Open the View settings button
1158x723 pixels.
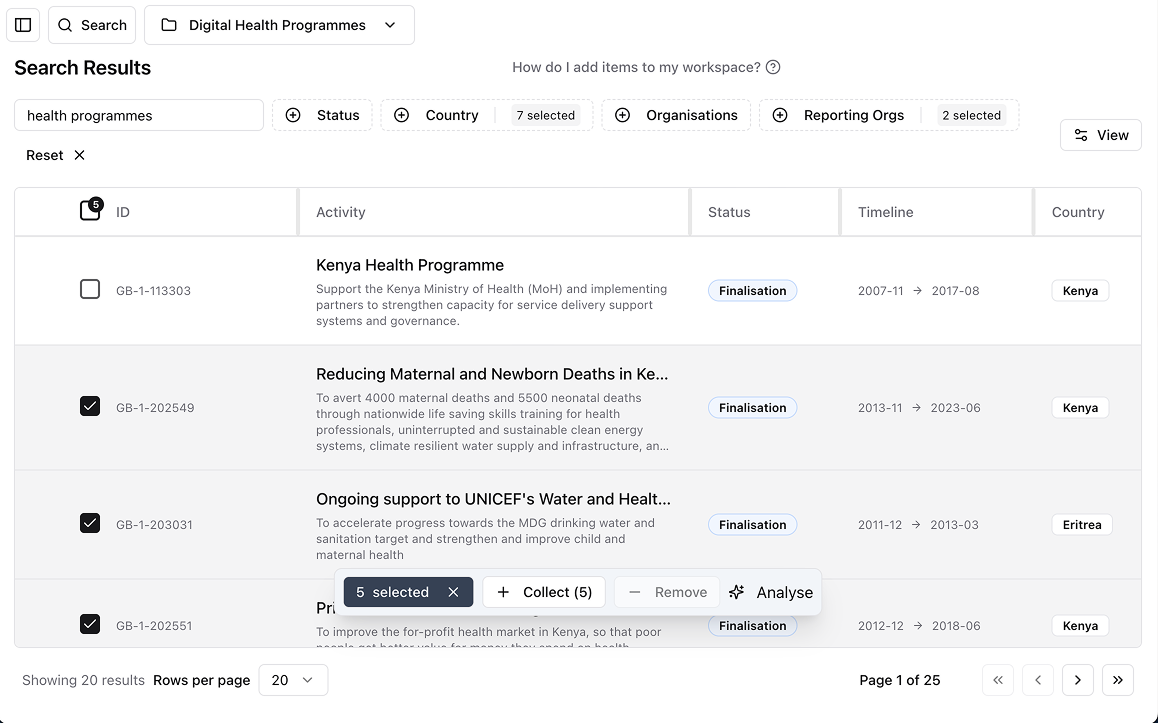(1100, 135)
